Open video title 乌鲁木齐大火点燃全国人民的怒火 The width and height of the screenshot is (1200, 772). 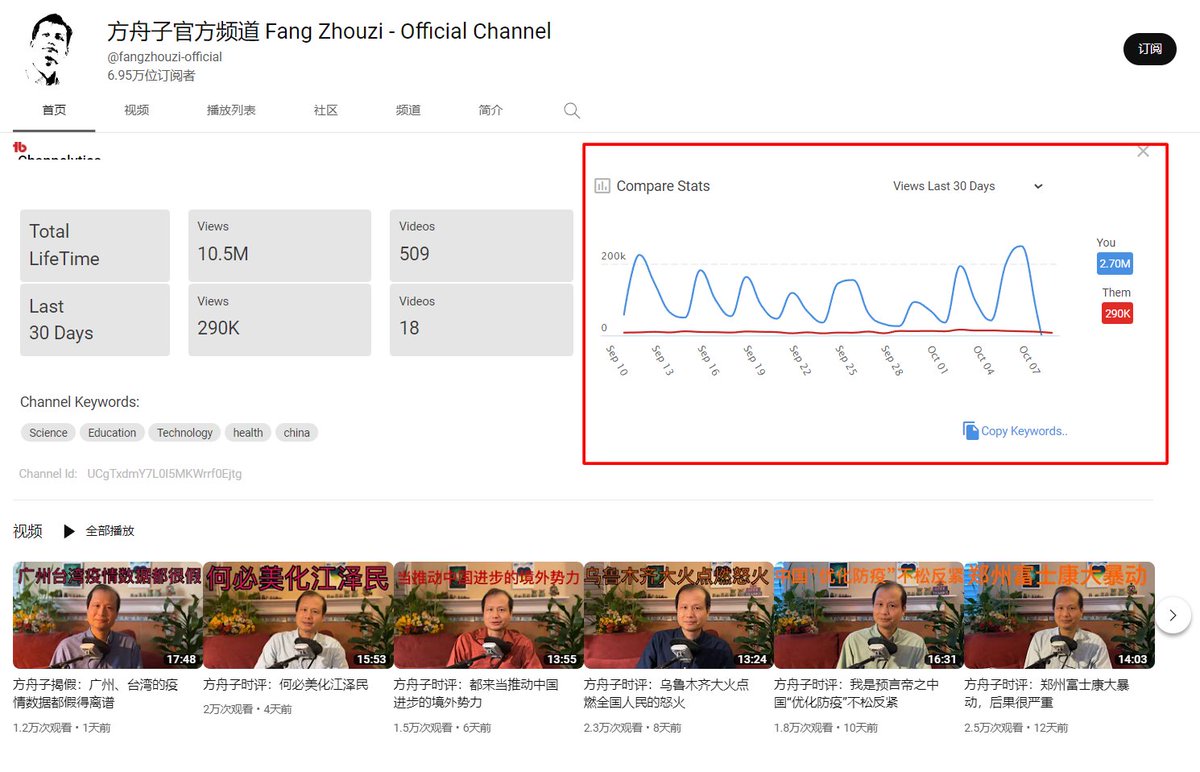[666, 694]
